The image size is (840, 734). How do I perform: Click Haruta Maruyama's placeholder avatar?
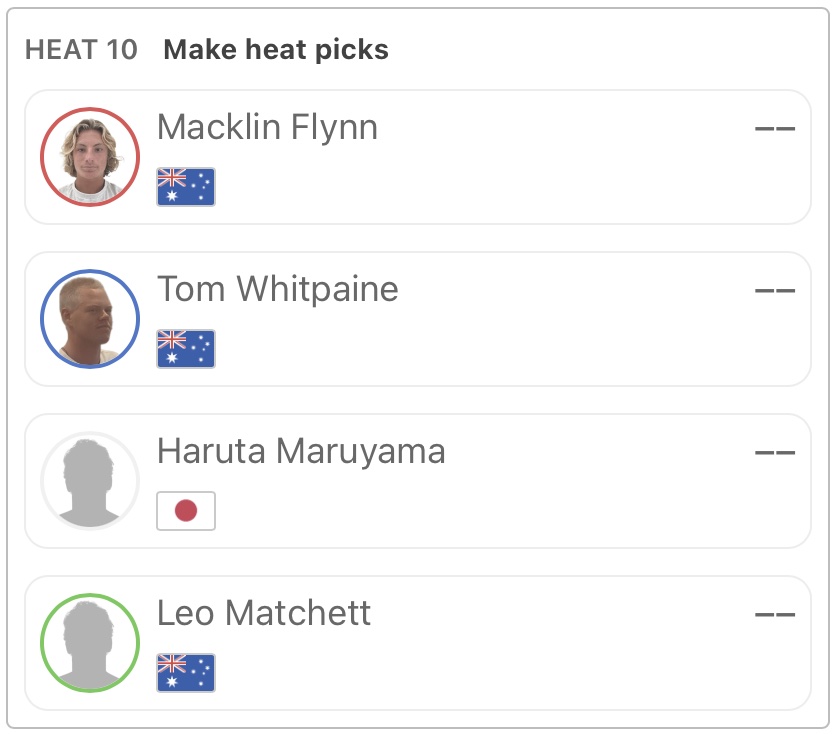click(x=90, y=481)
